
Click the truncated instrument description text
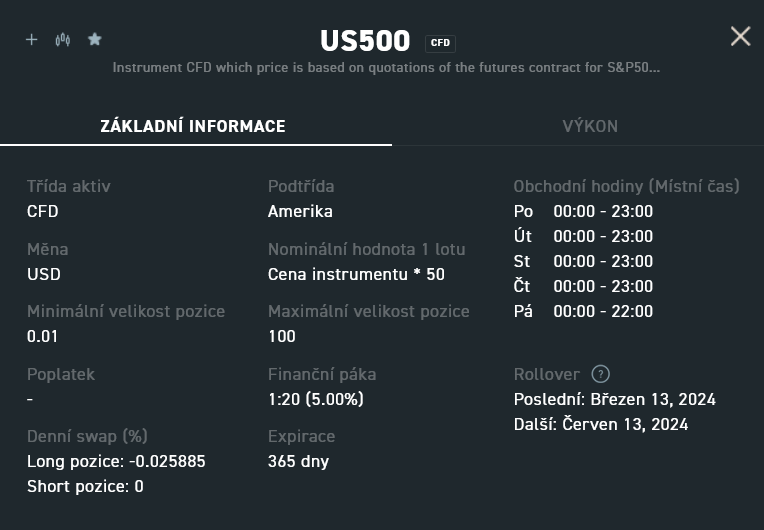click(x=386, y=68)
